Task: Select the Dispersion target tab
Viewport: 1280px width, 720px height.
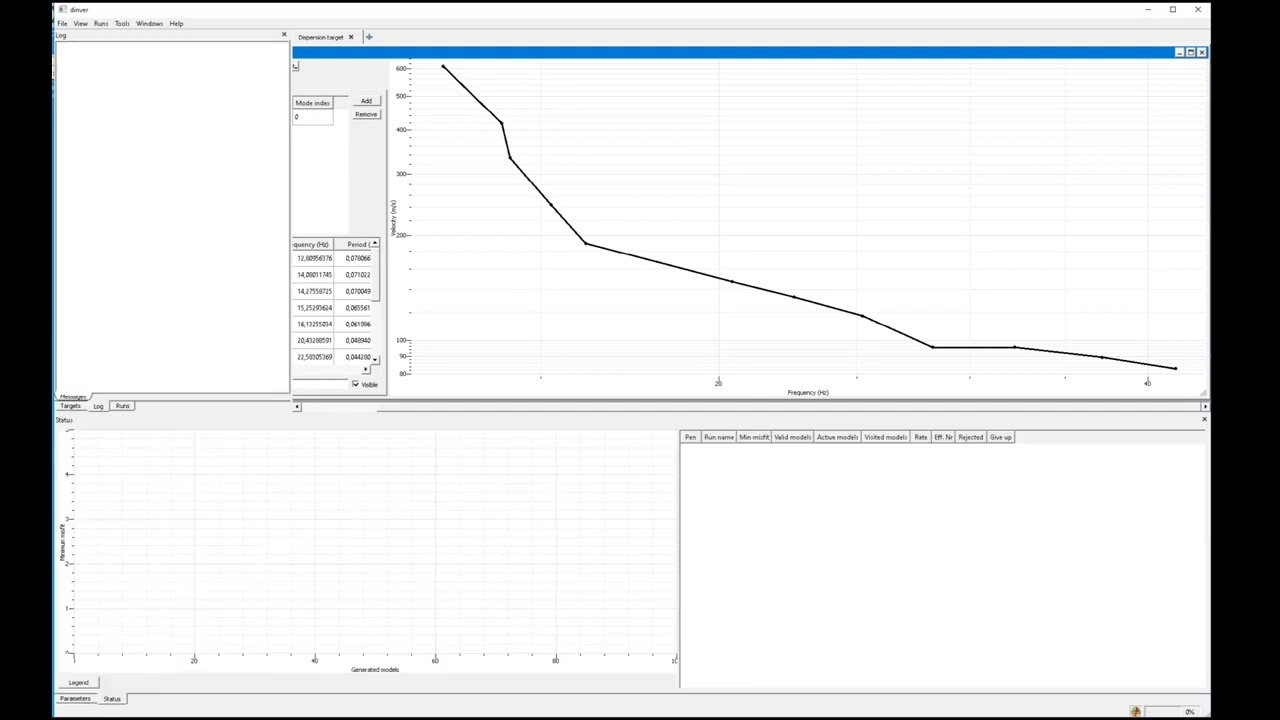Action: [x=320, y=37]
